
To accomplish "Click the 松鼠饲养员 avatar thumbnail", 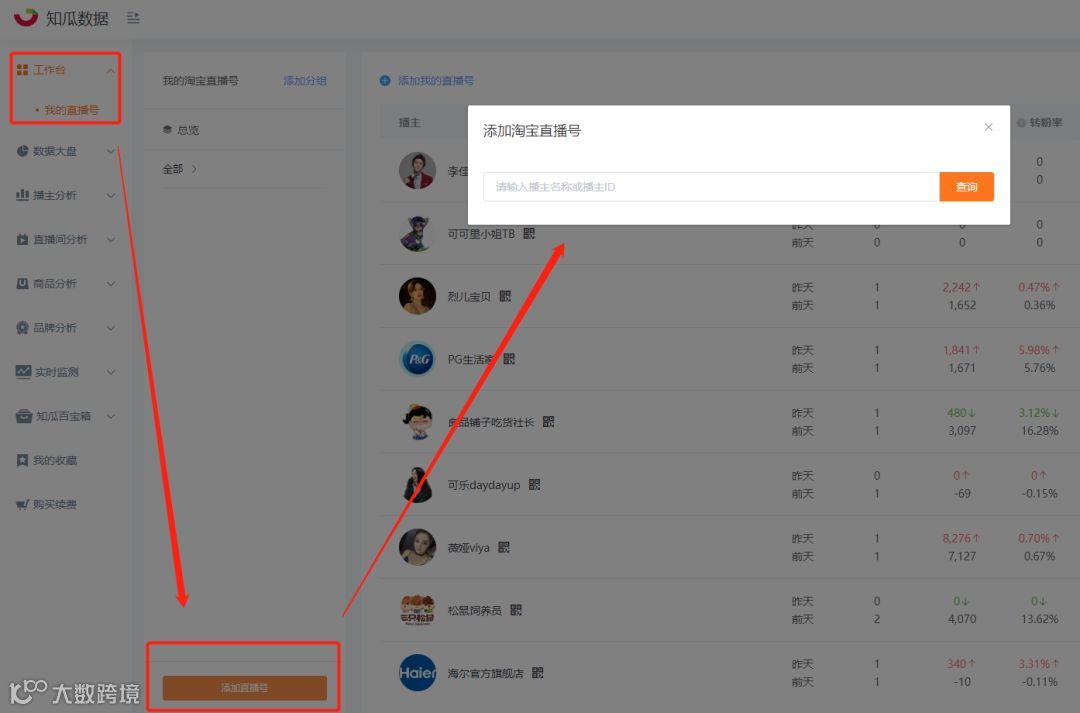I will (x=417, y=610).
